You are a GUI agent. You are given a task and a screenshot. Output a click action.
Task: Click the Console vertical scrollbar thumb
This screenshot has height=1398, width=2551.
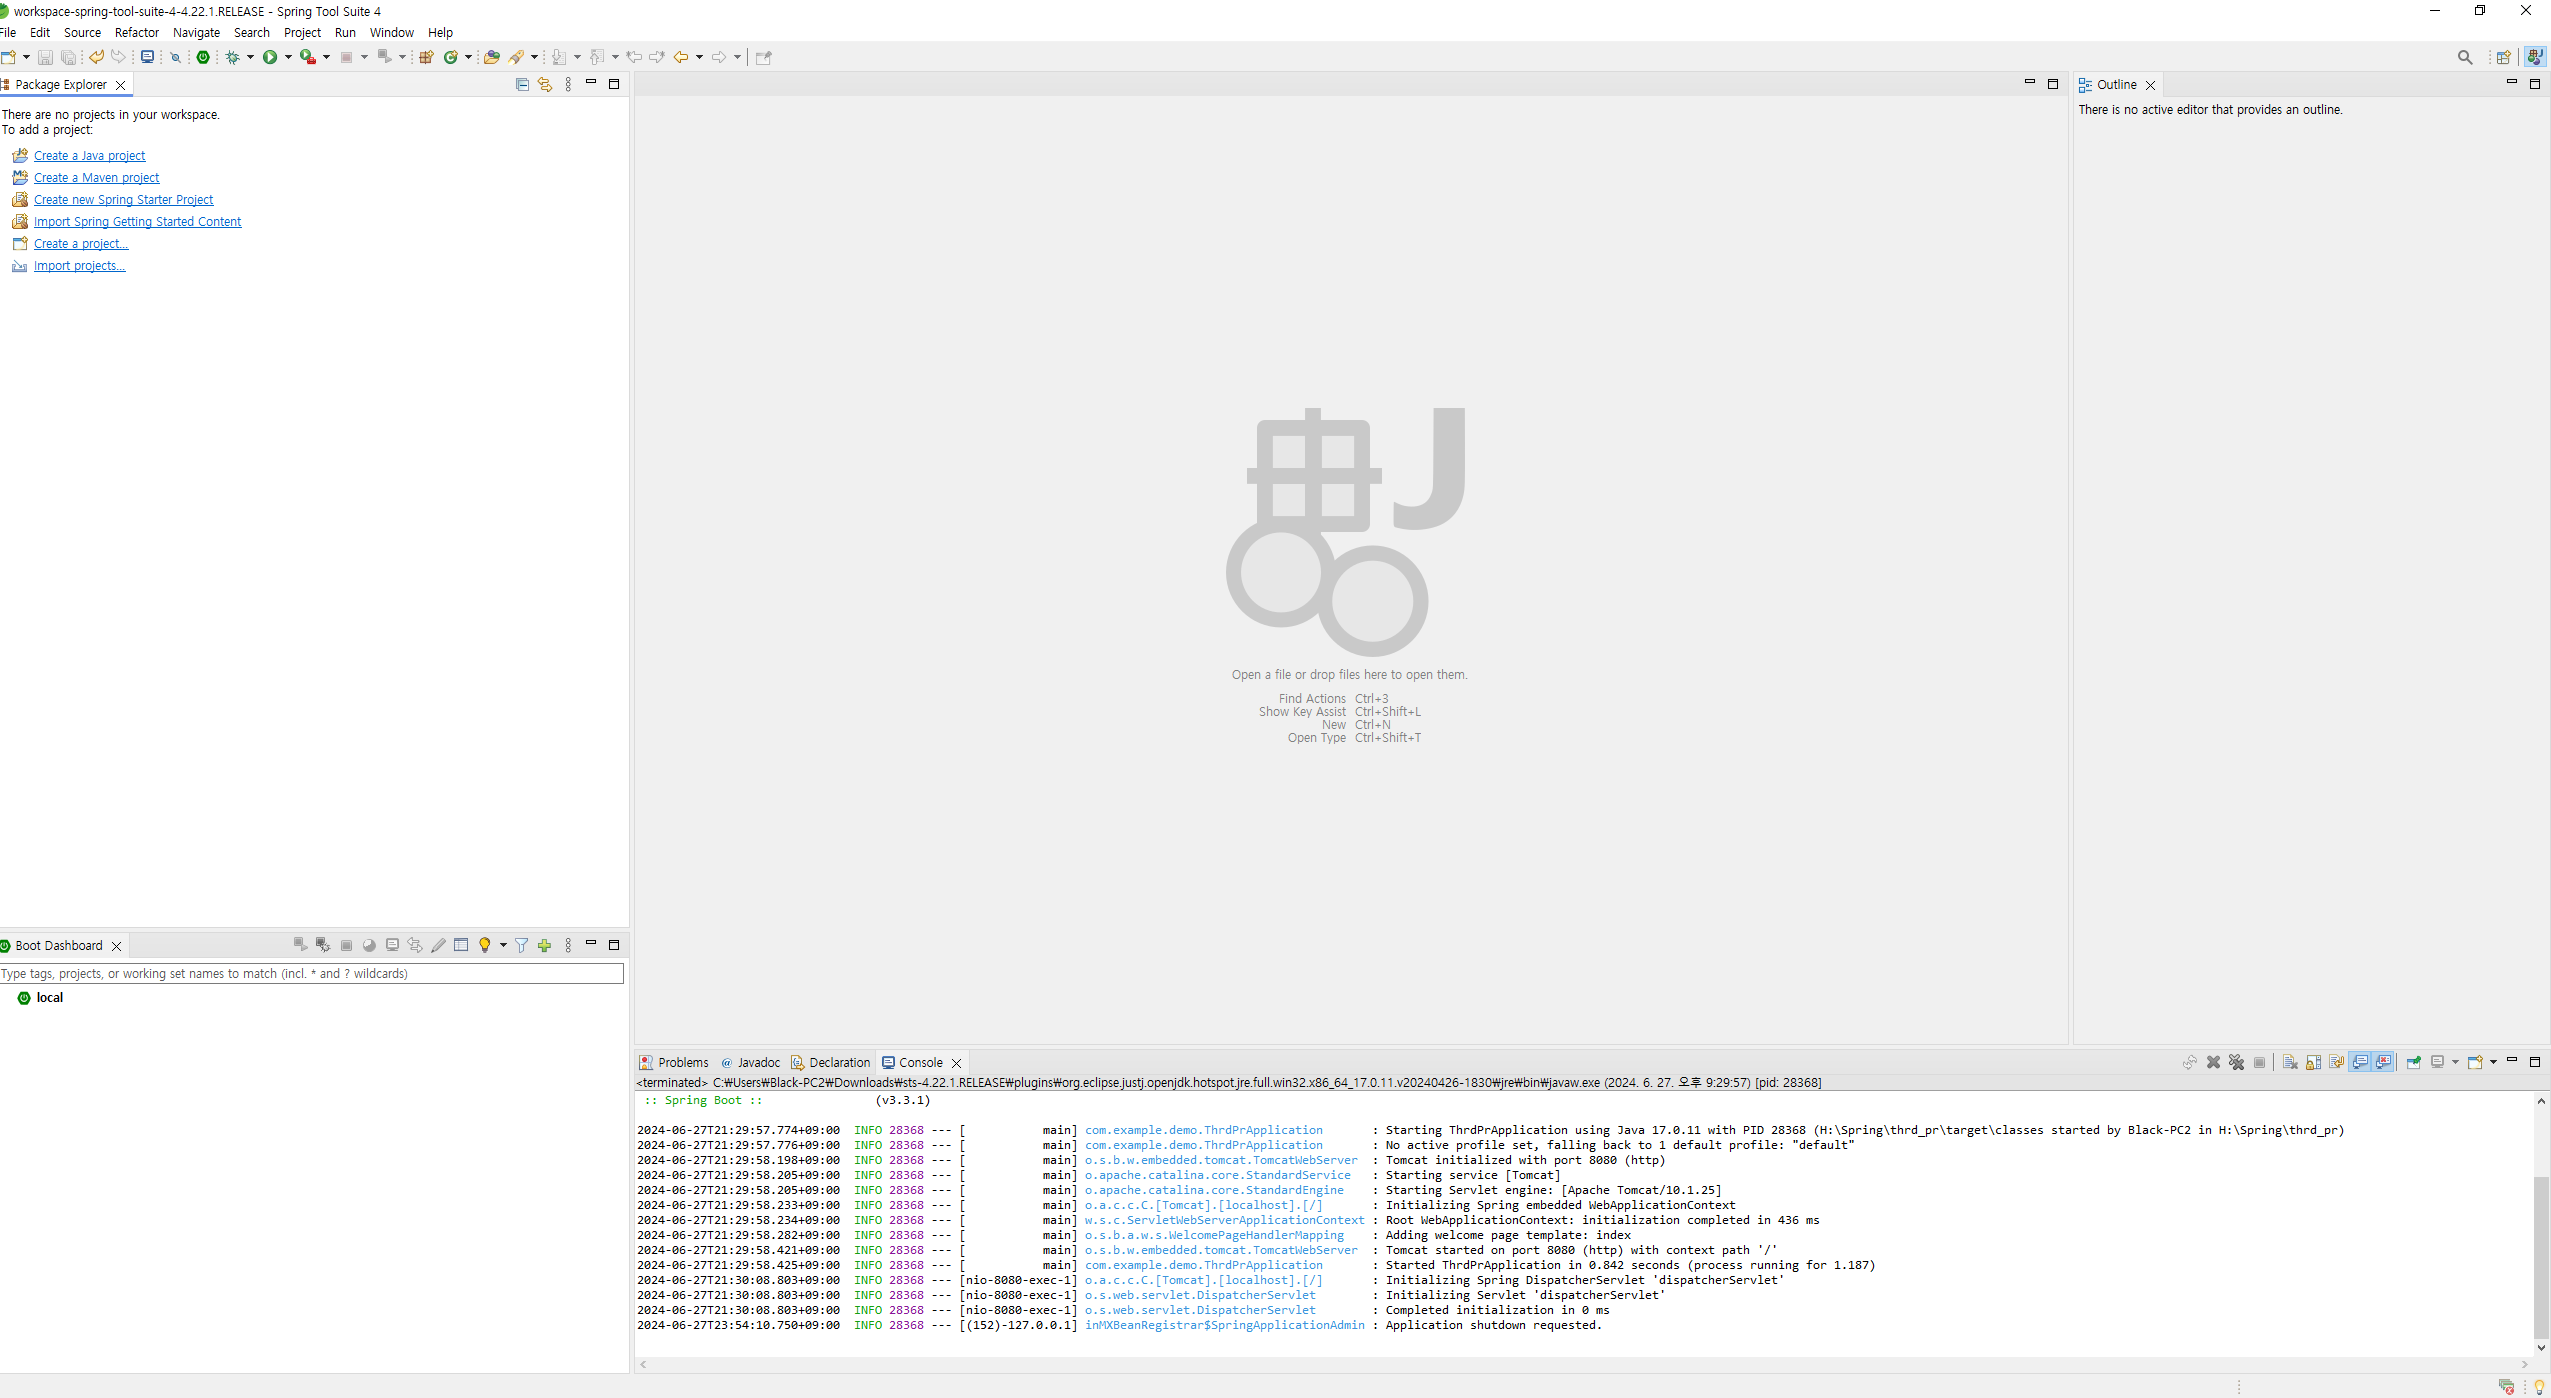pos(2540,1256)
